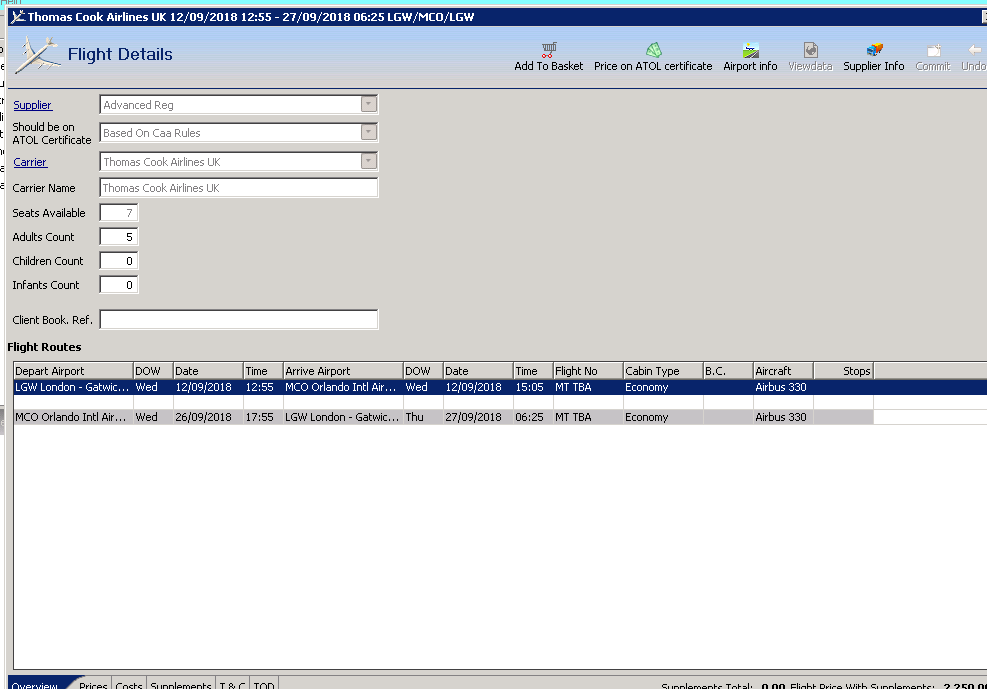Switch to the T & C tab
The height and width of the screenshot is (689, 987).
(x=233, y=684)
